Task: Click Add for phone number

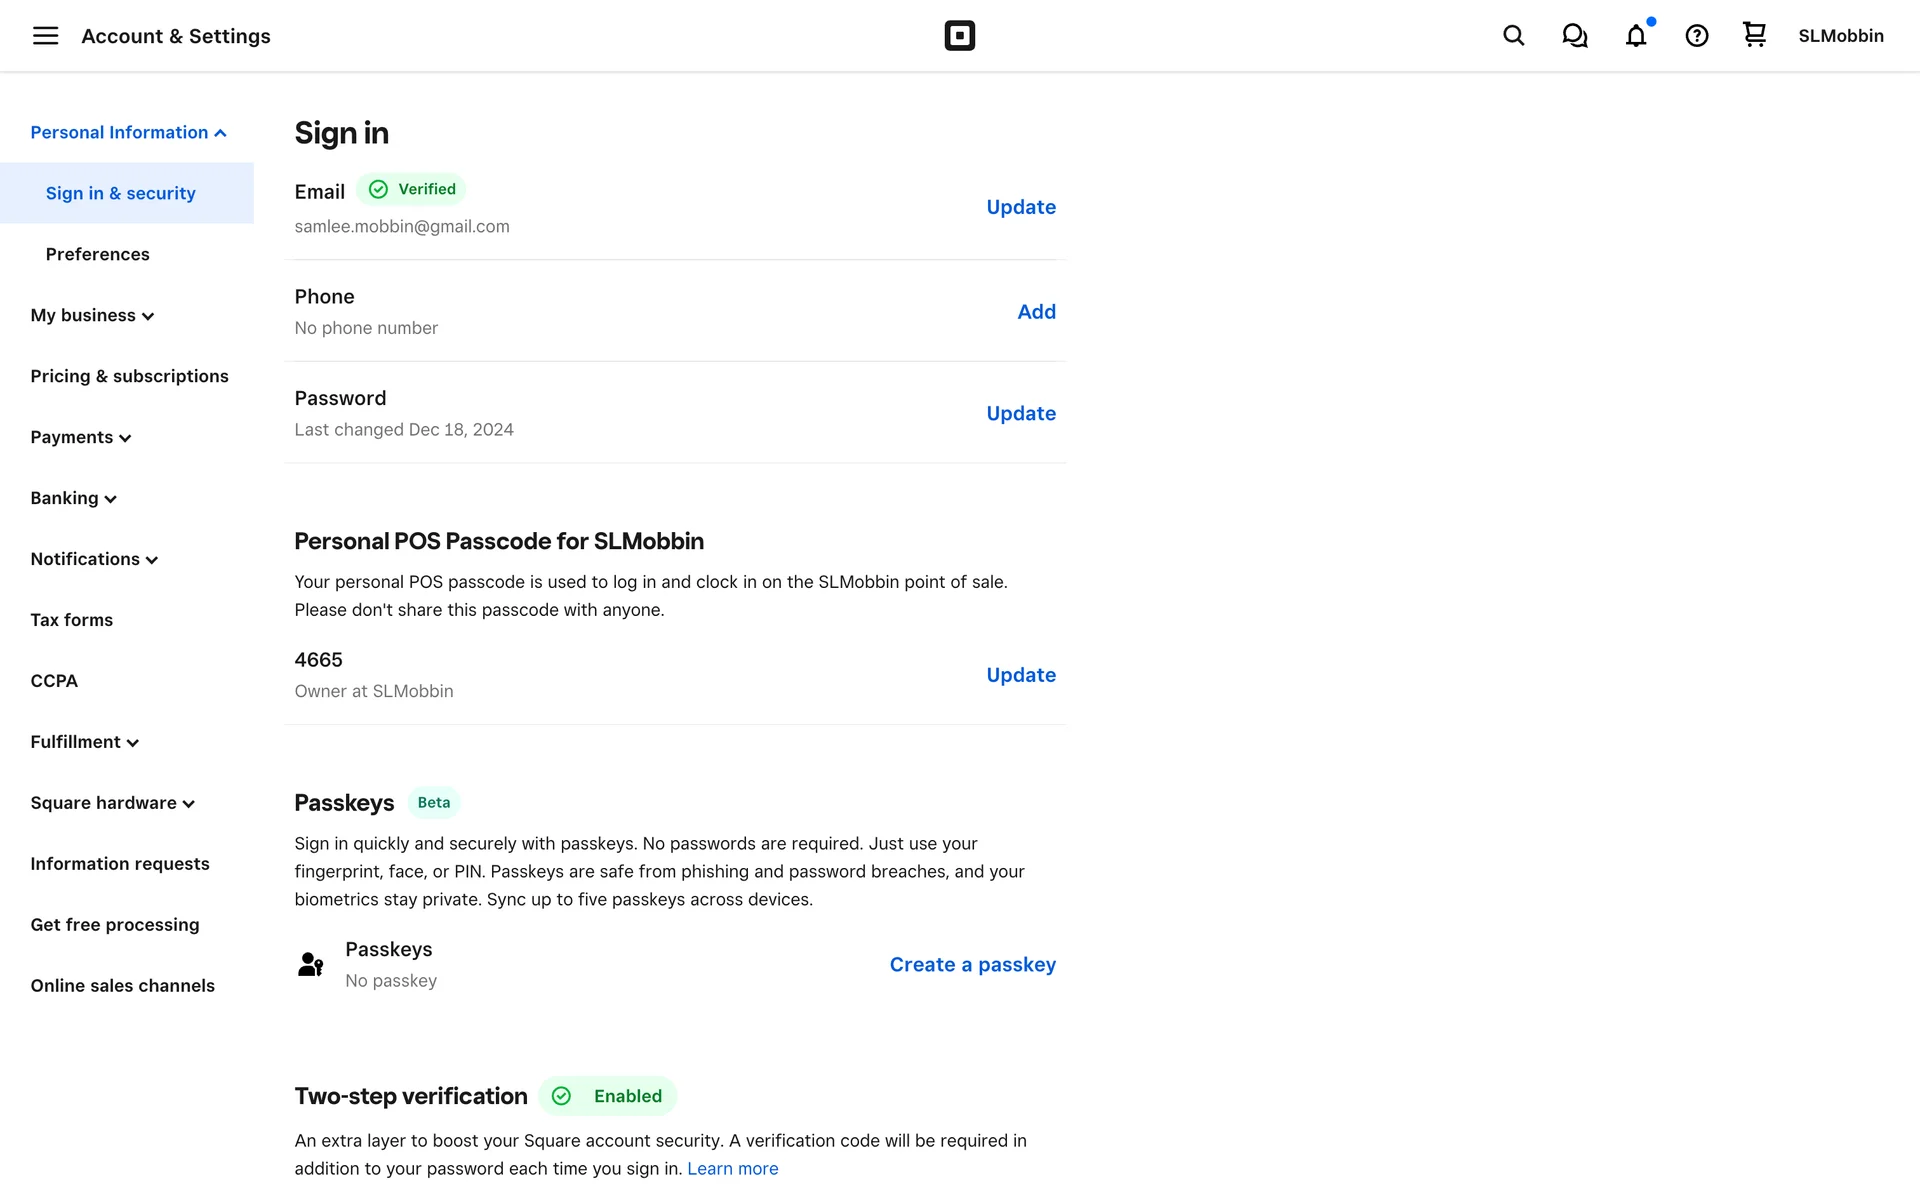Action: click(x=1036, y=312)
